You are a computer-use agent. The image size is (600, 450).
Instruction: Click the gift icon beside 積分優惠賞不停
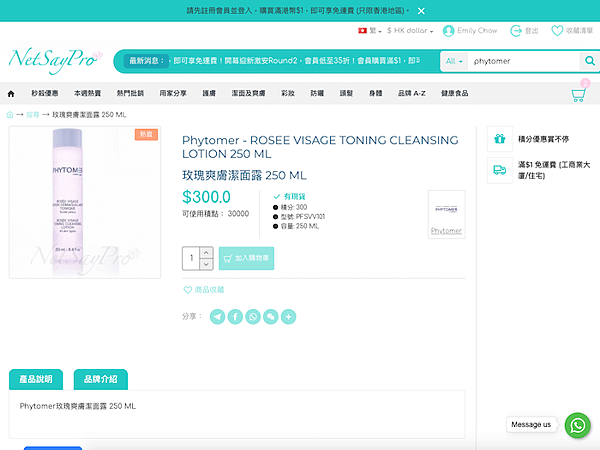click(x=500, y=139)
